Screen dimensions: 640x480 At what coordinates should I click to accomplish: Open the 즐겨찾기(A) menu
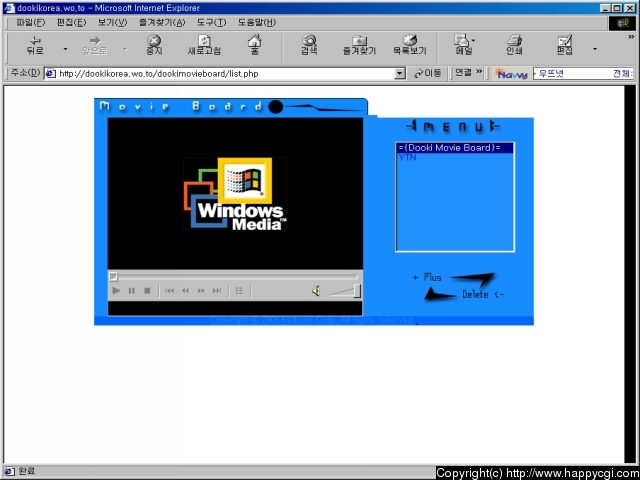[x=162, y=22]
